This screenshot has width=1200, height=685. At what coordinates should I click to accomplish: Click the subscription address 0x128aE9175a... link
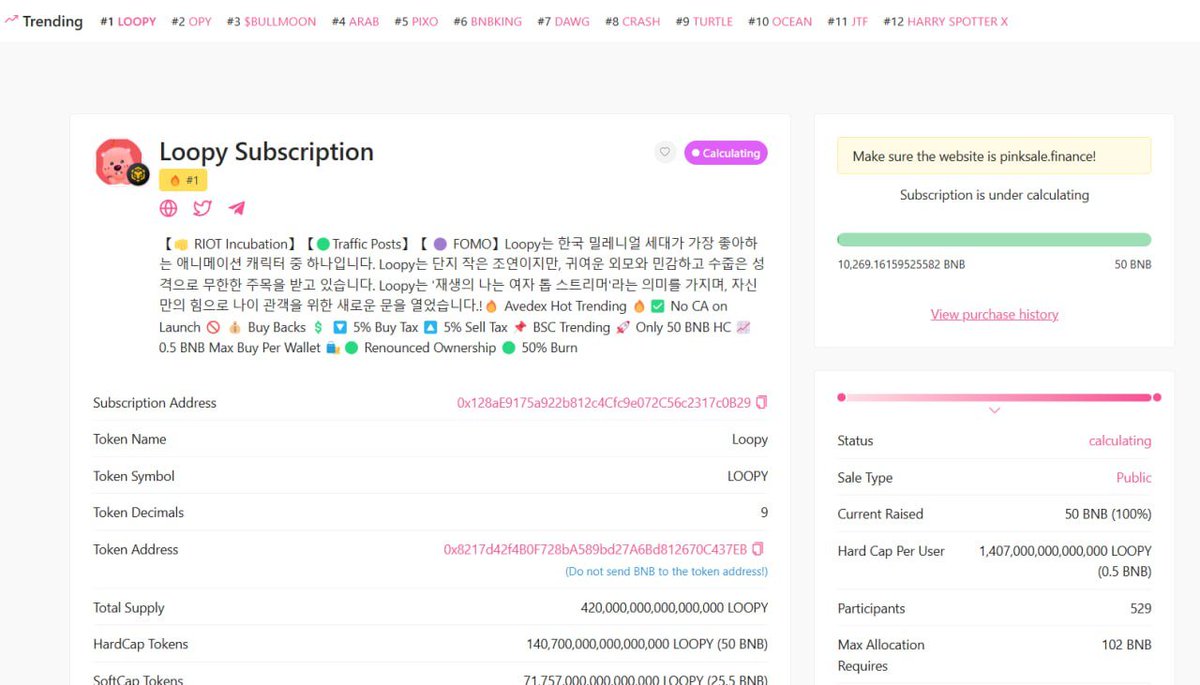click(x=603, y=403)
